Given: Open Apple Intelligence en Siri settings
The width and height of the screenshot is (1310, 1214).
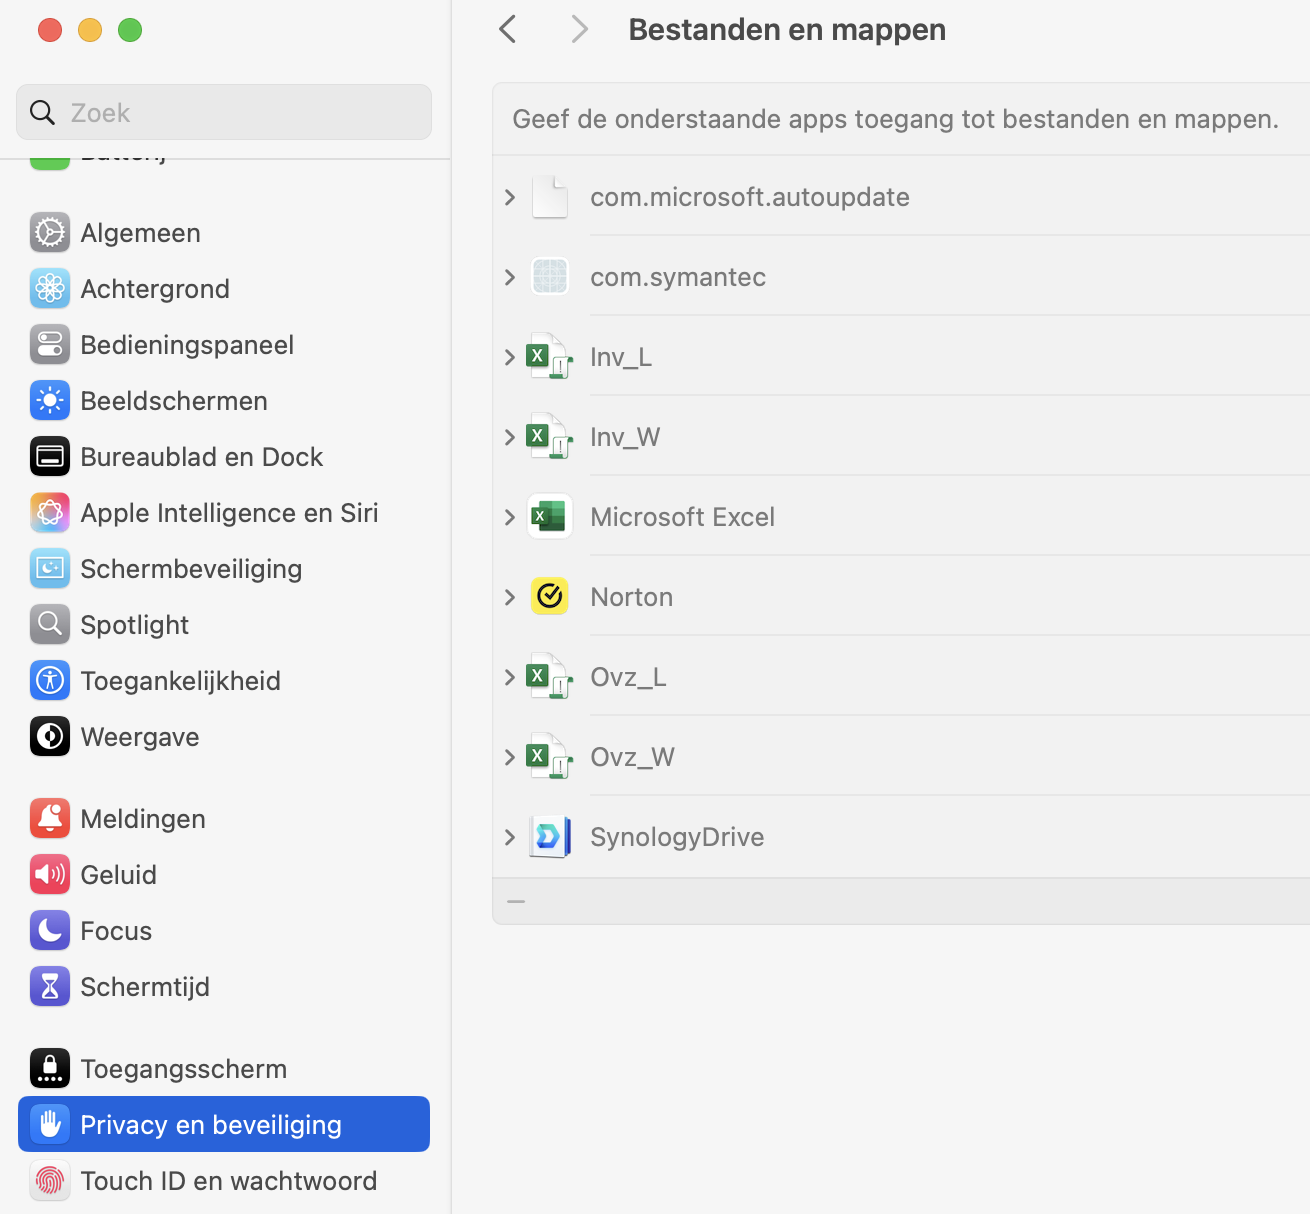Looking at the screenshot, I should 229,513.
